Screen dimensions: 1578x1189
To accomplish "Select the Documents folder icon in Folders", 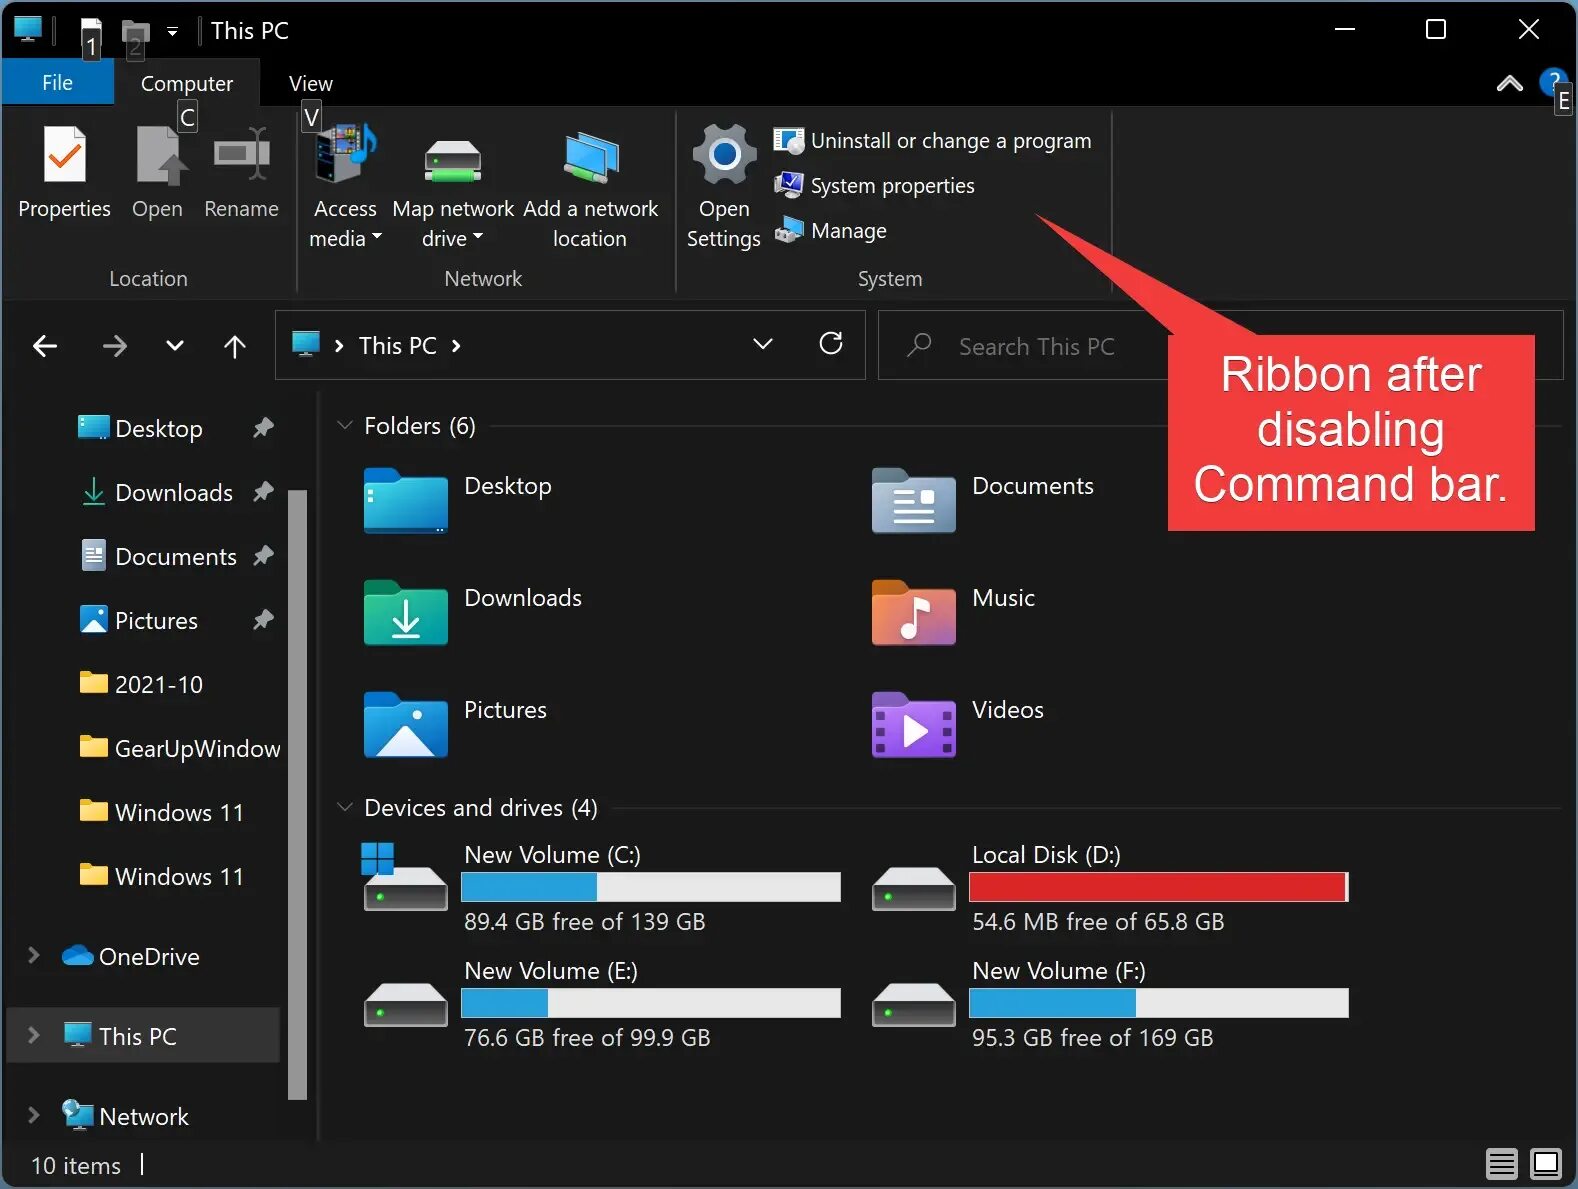I will pyautogui.click(x=914, y=500).
